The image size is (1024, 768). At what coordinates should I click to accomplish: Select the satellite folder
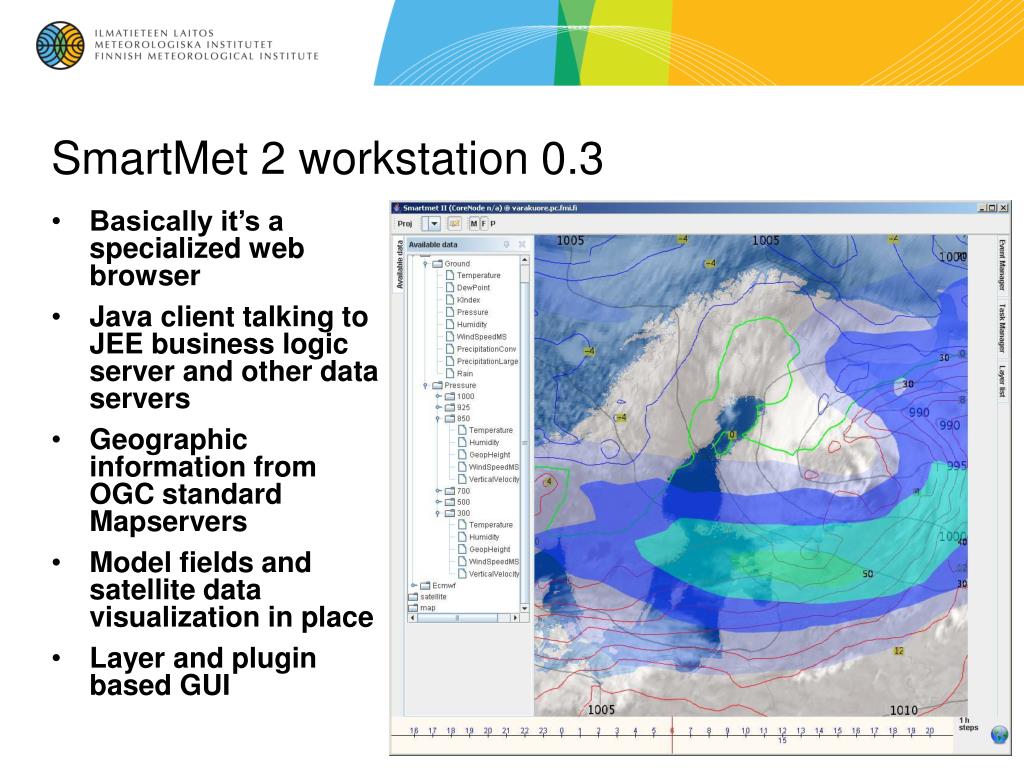point(428,597)
